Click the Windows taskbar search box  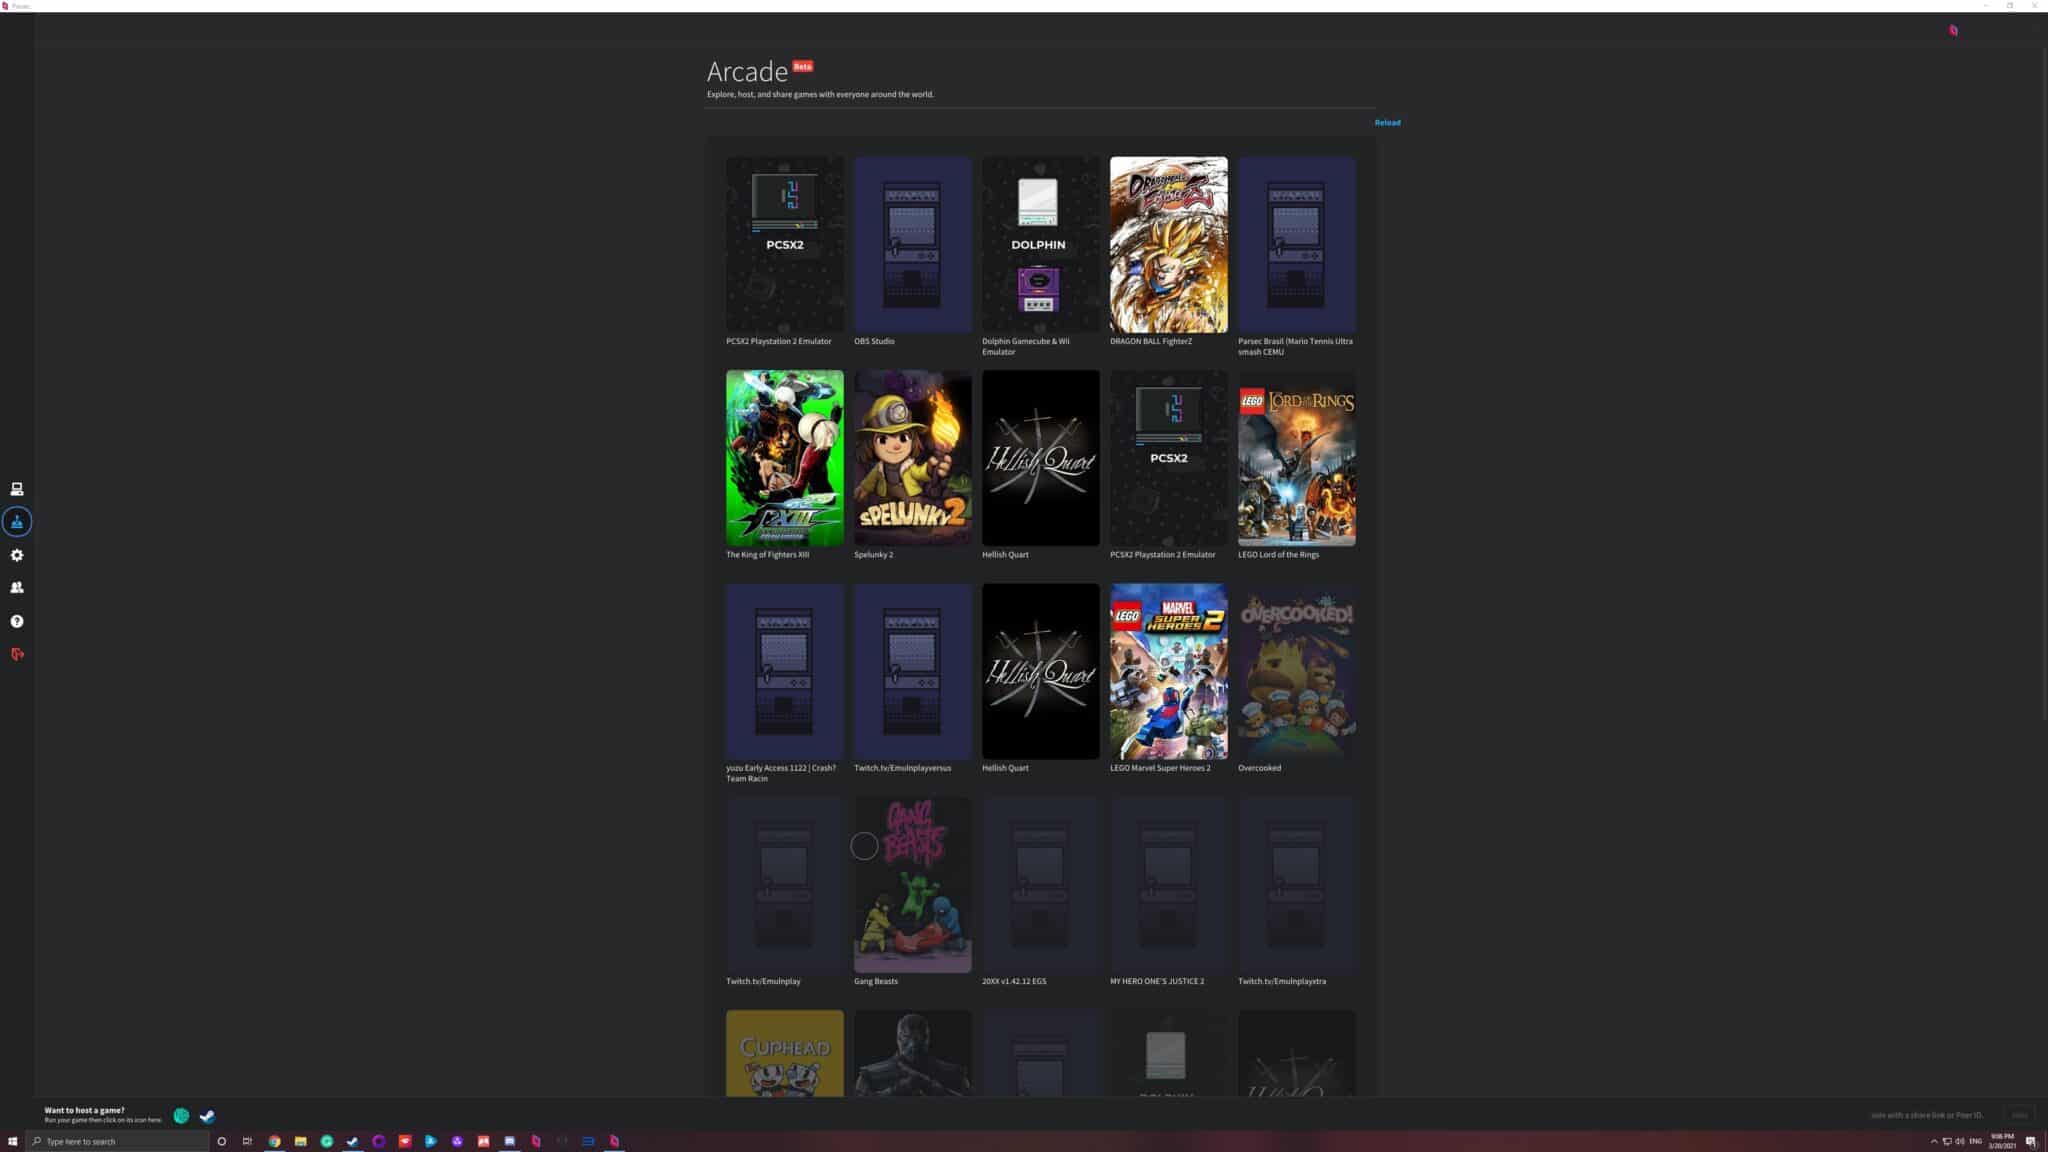click(118, 1141)
